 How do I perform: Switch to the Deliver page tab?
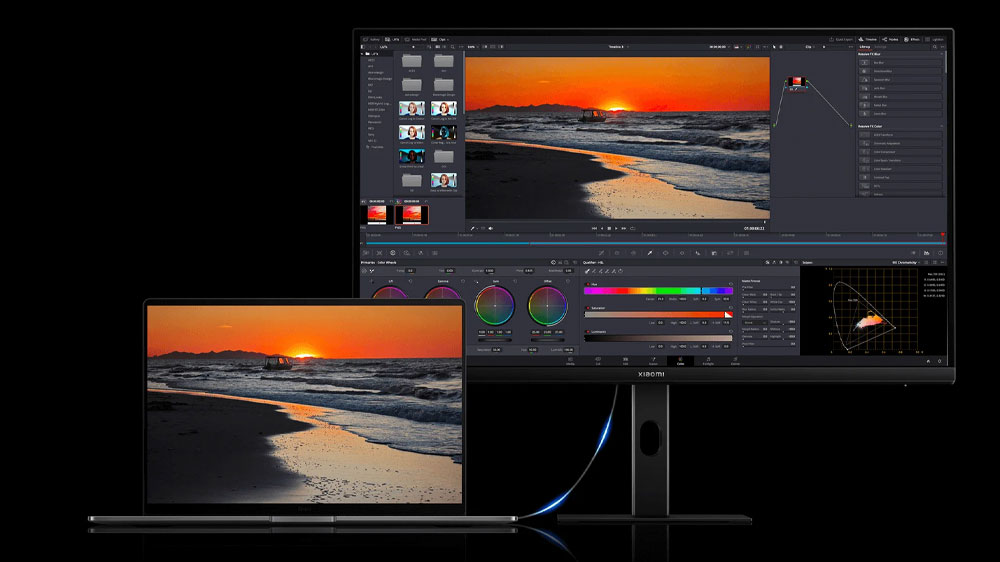pyautogui.click(x=735, y=361)
